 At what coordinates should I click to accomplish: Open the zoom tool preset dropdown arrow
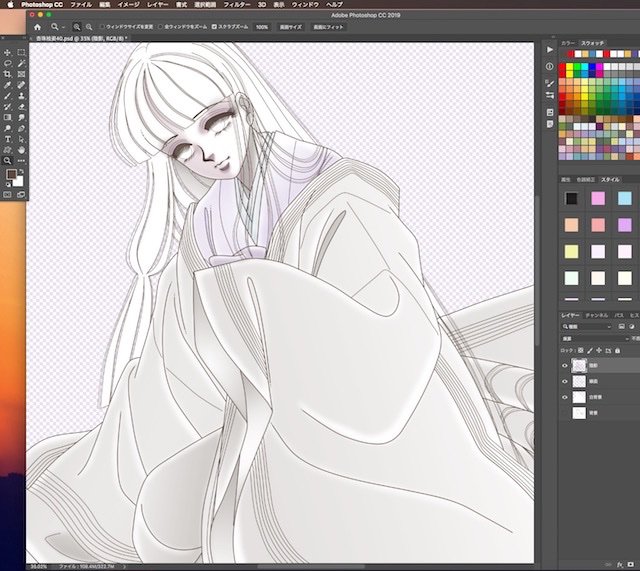pos(63,27)
